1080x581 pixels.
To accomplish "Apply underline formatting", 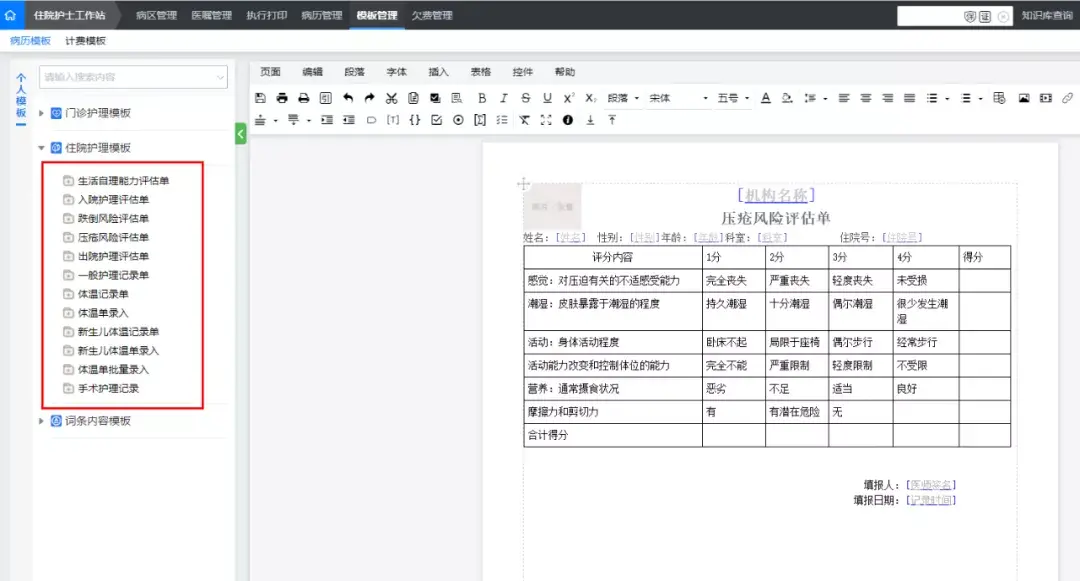I will [x=548, y=98].
